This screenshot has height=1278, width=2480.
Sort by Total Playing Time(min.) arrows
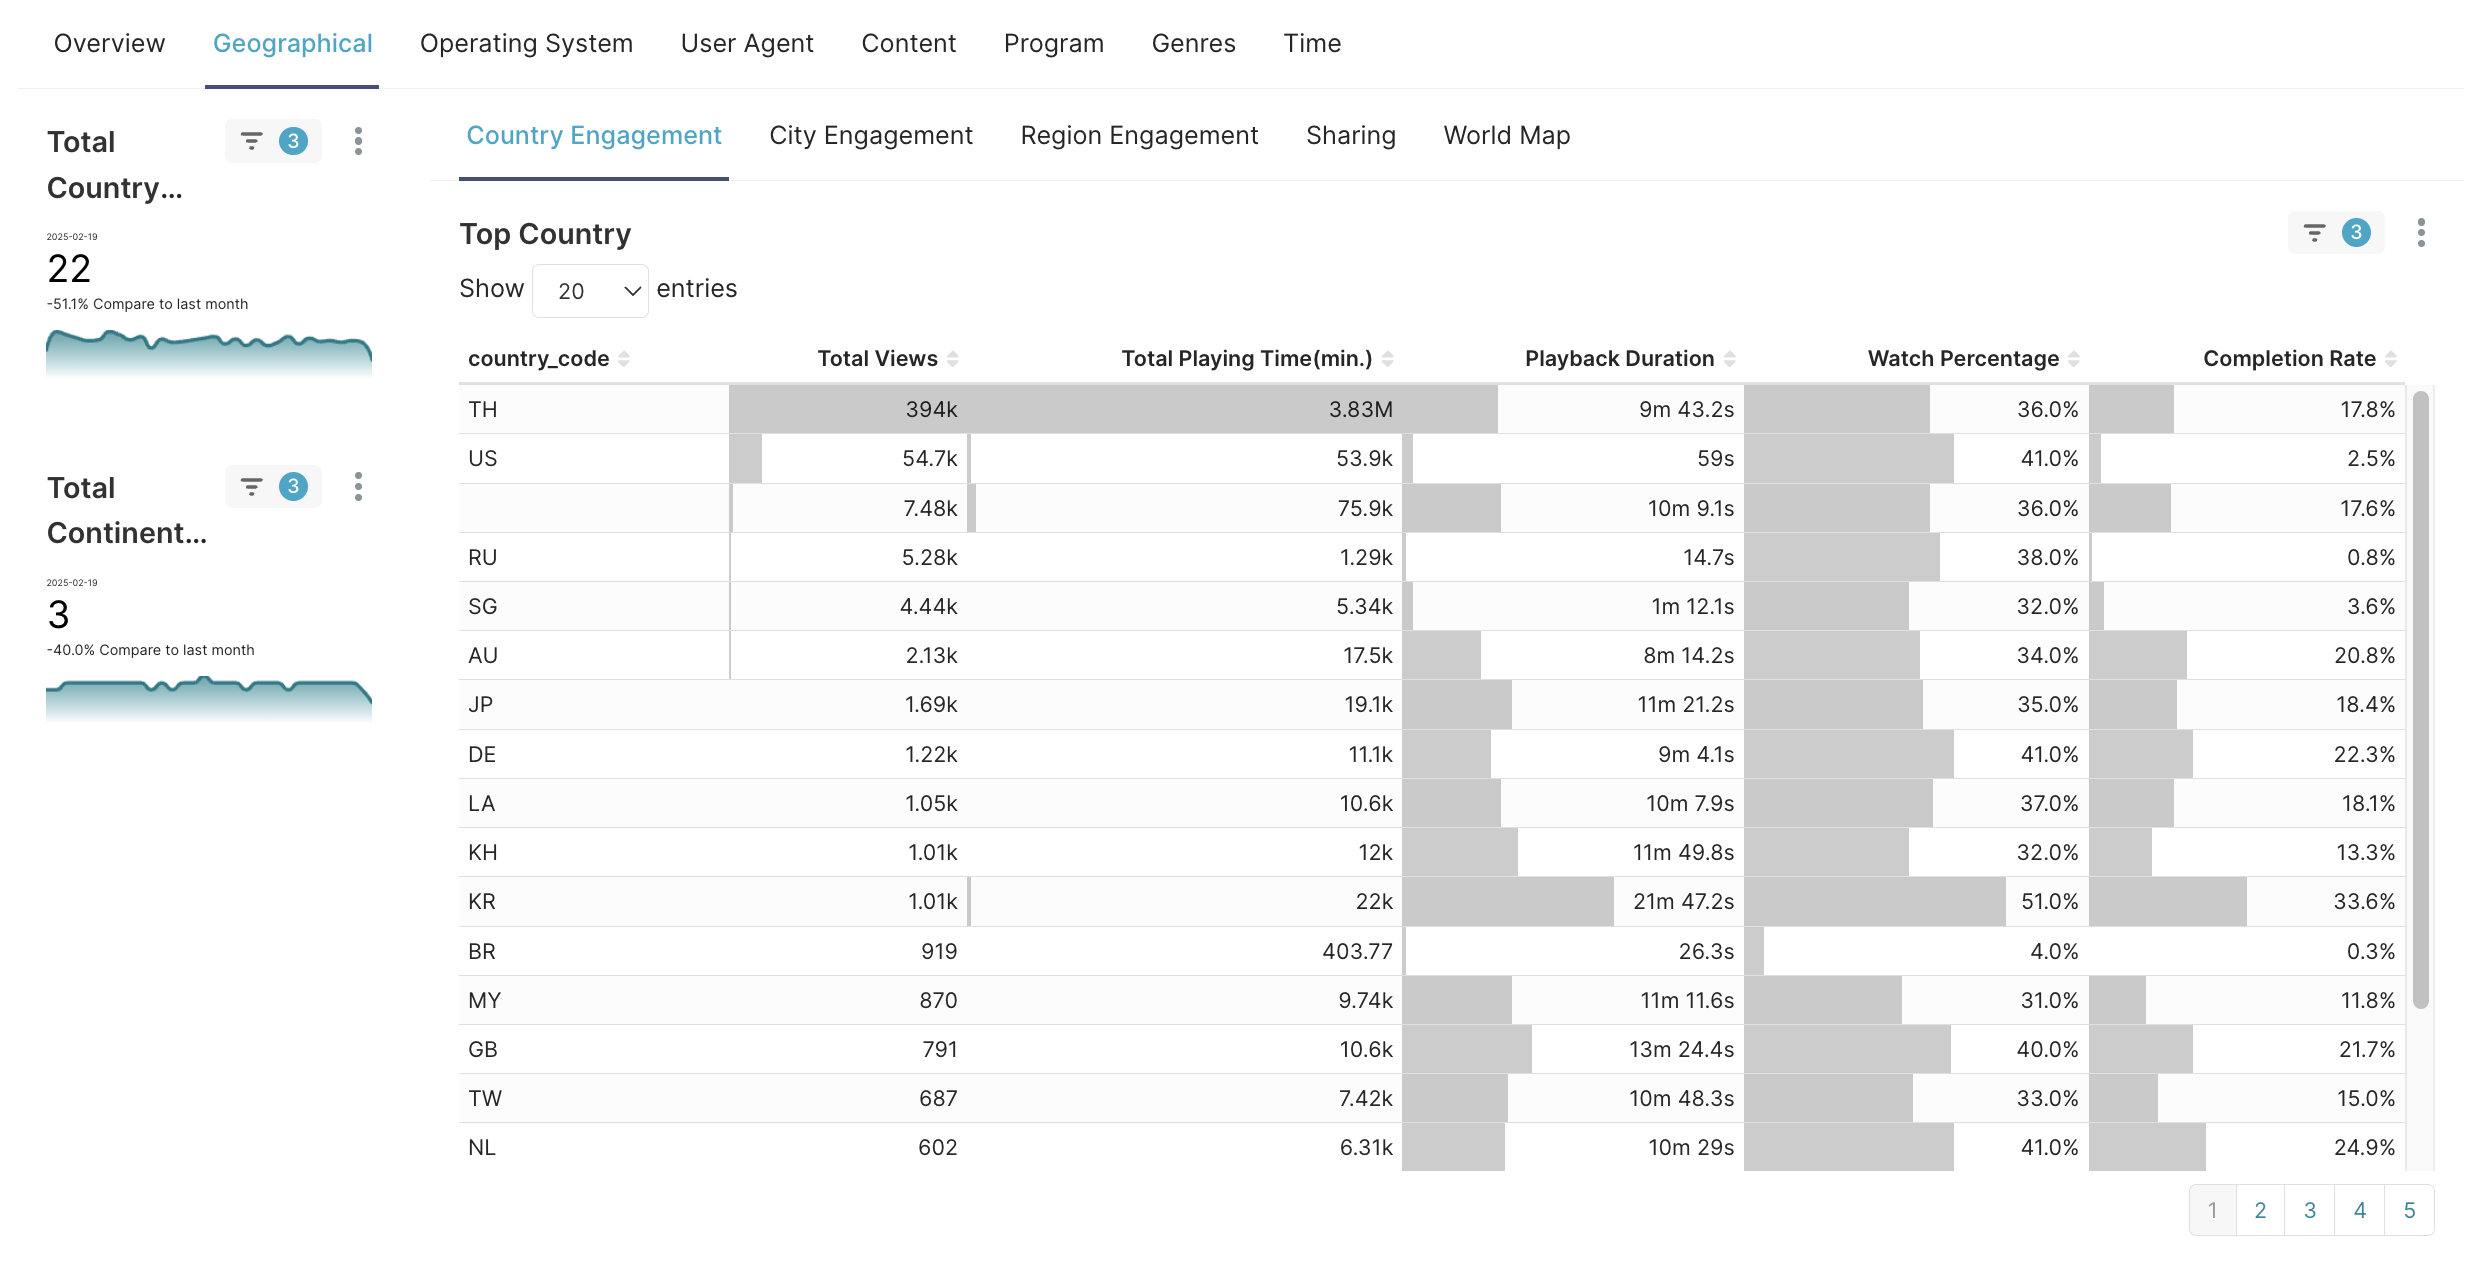click(1388, 359)
